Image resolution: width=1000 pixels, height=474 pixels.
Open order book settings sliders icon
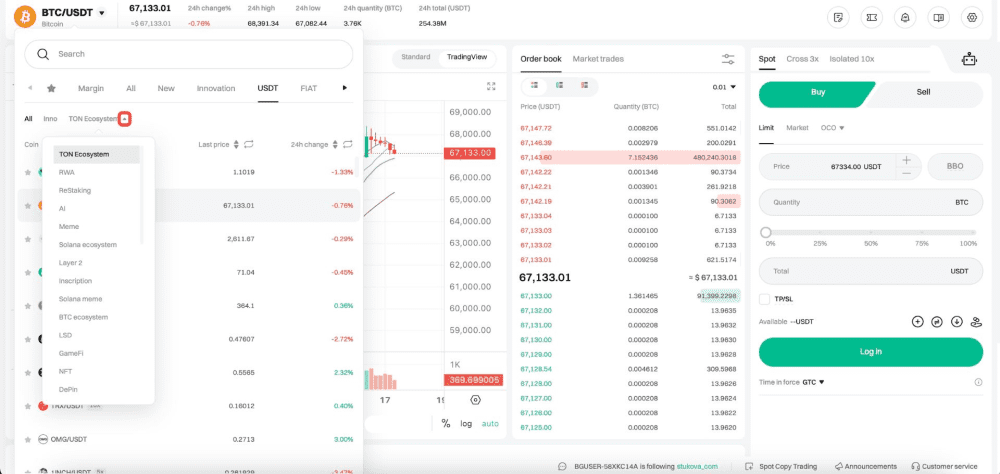728,59
